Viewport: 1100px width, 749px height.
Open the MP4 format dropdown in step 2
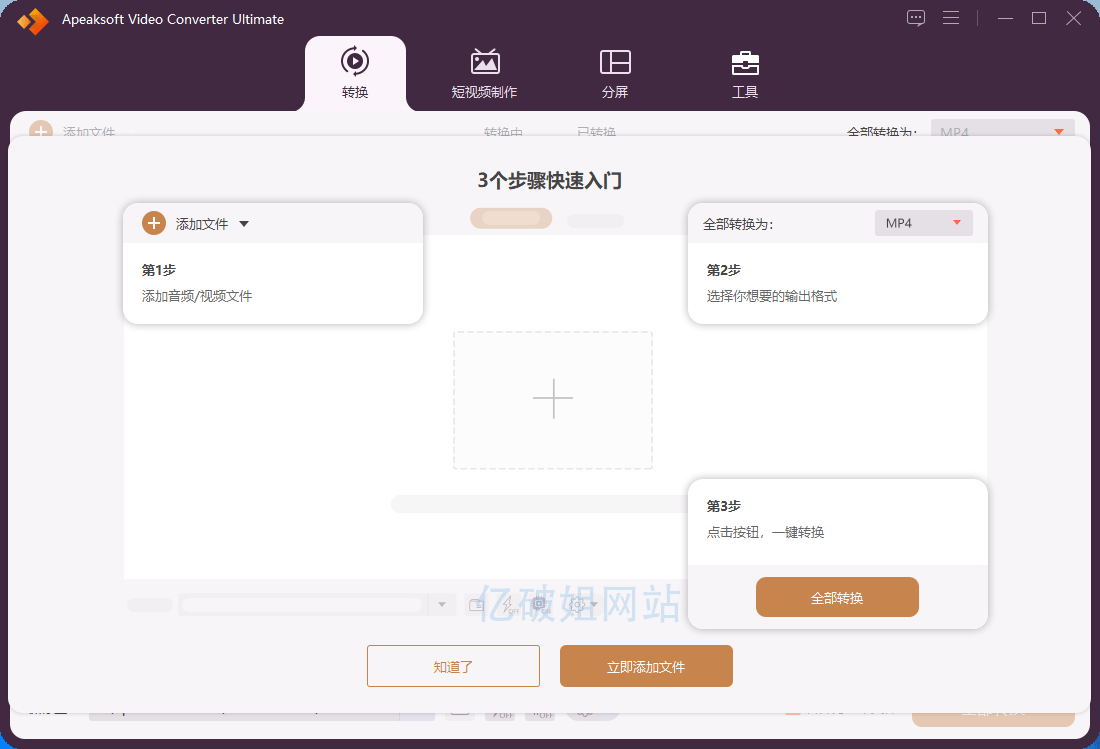[x=923, y=223]
